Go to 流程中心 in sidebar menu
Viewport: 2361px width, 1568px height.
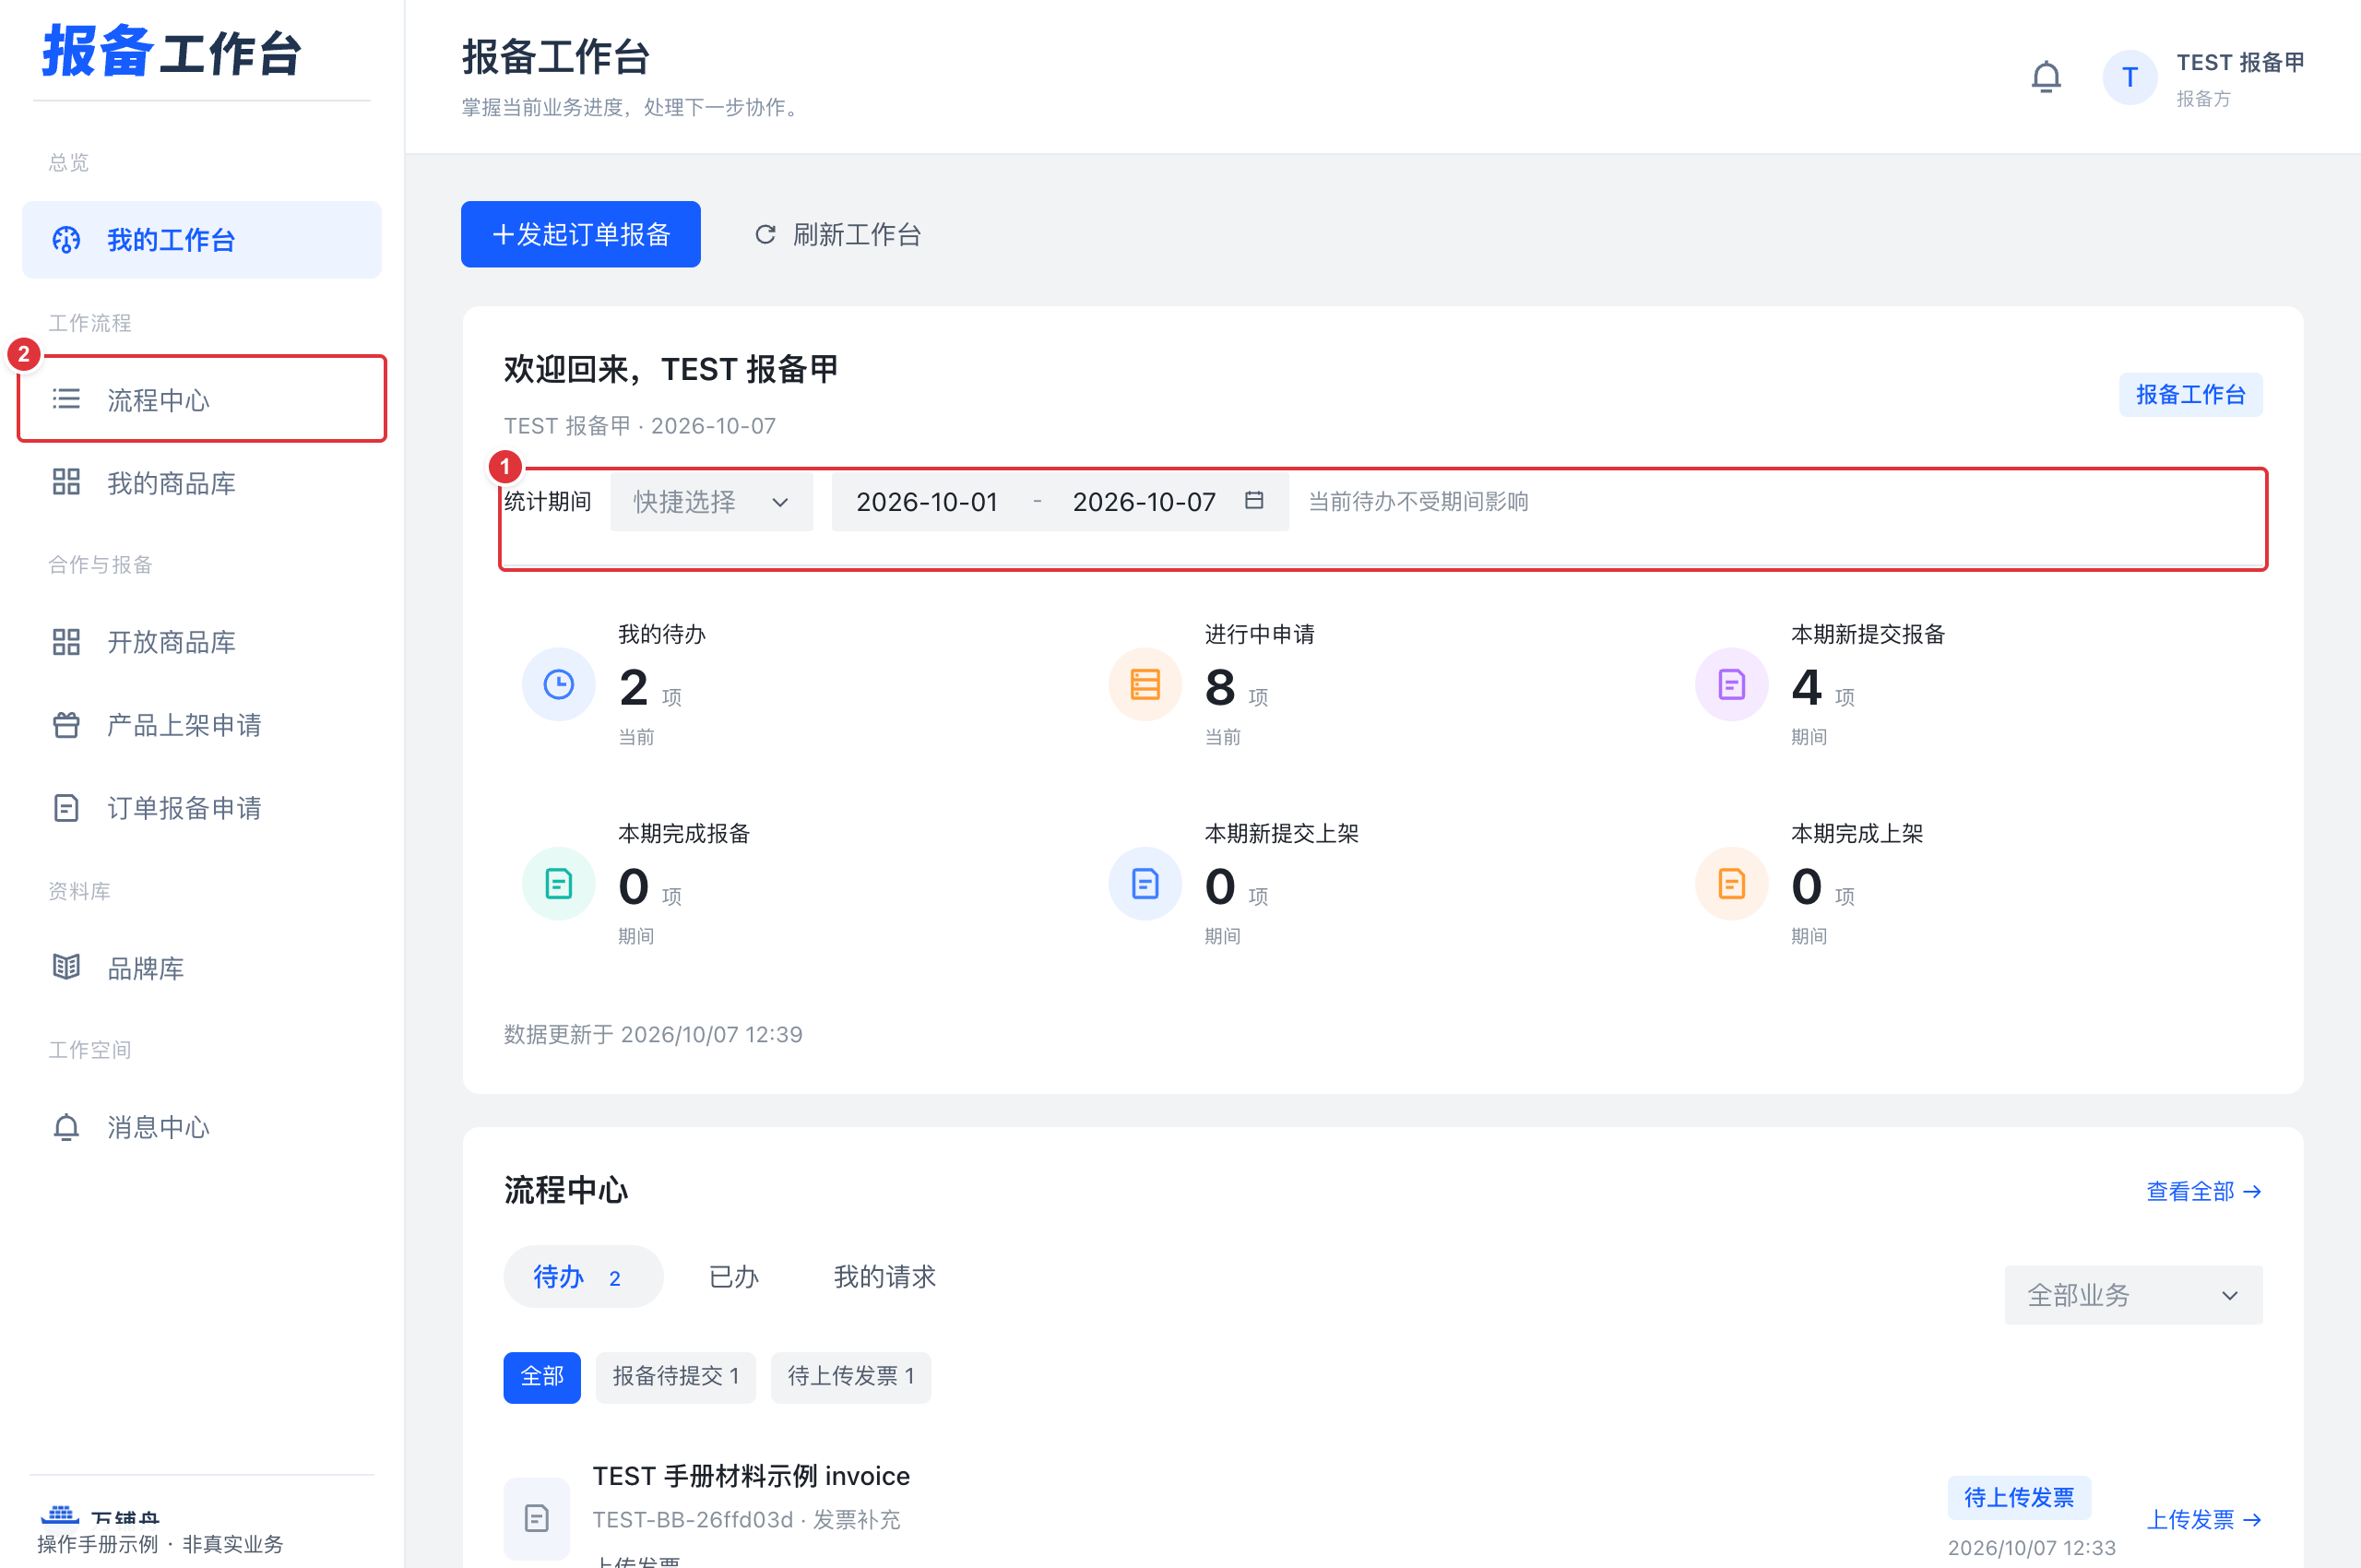tap(201, 400)
